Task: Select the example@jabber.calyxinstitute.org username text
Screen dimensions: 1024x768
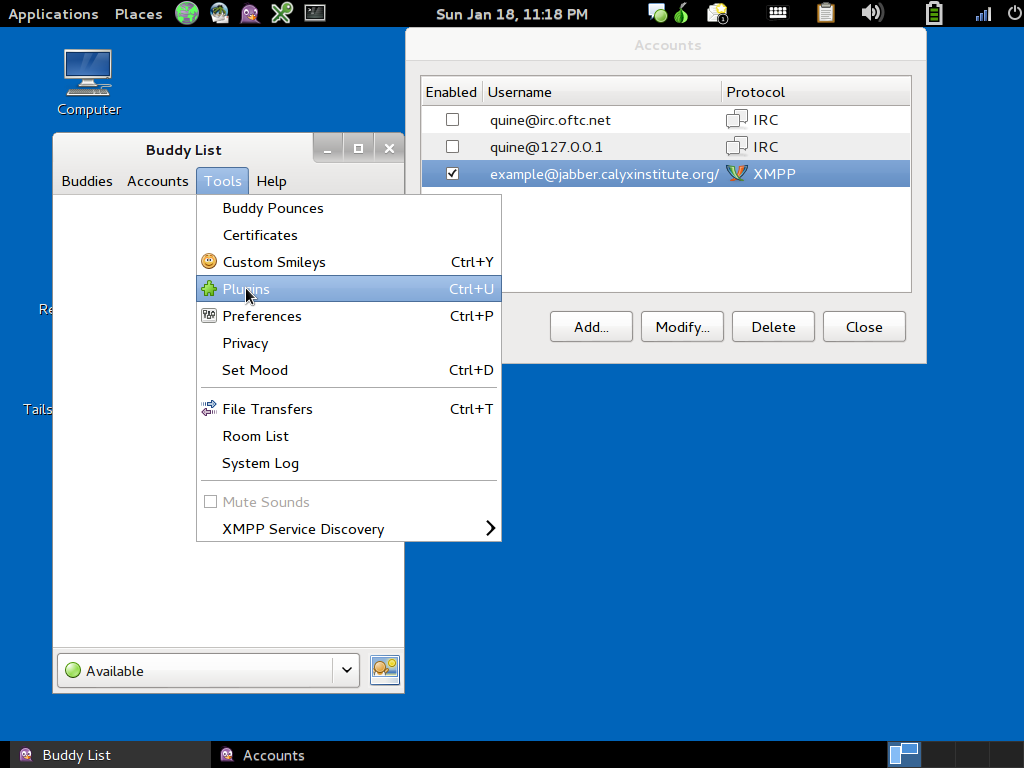Action: (x=604, y=174)
